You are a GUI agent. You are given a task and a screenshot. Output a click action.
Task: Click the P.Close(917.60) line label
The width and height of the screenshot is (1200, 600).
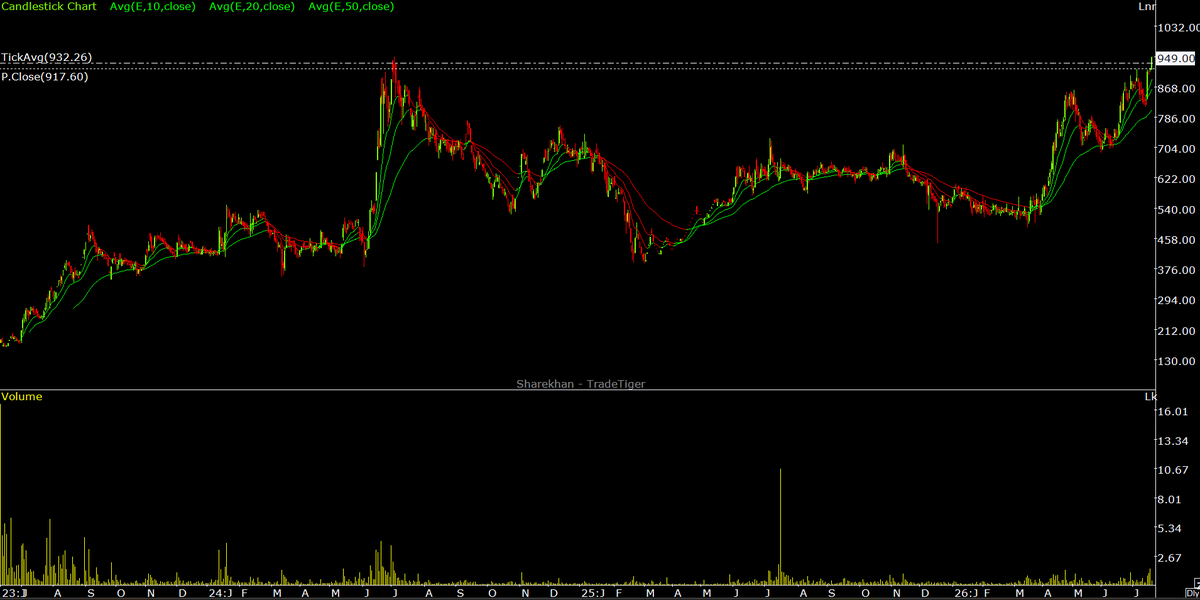[44, 76]
